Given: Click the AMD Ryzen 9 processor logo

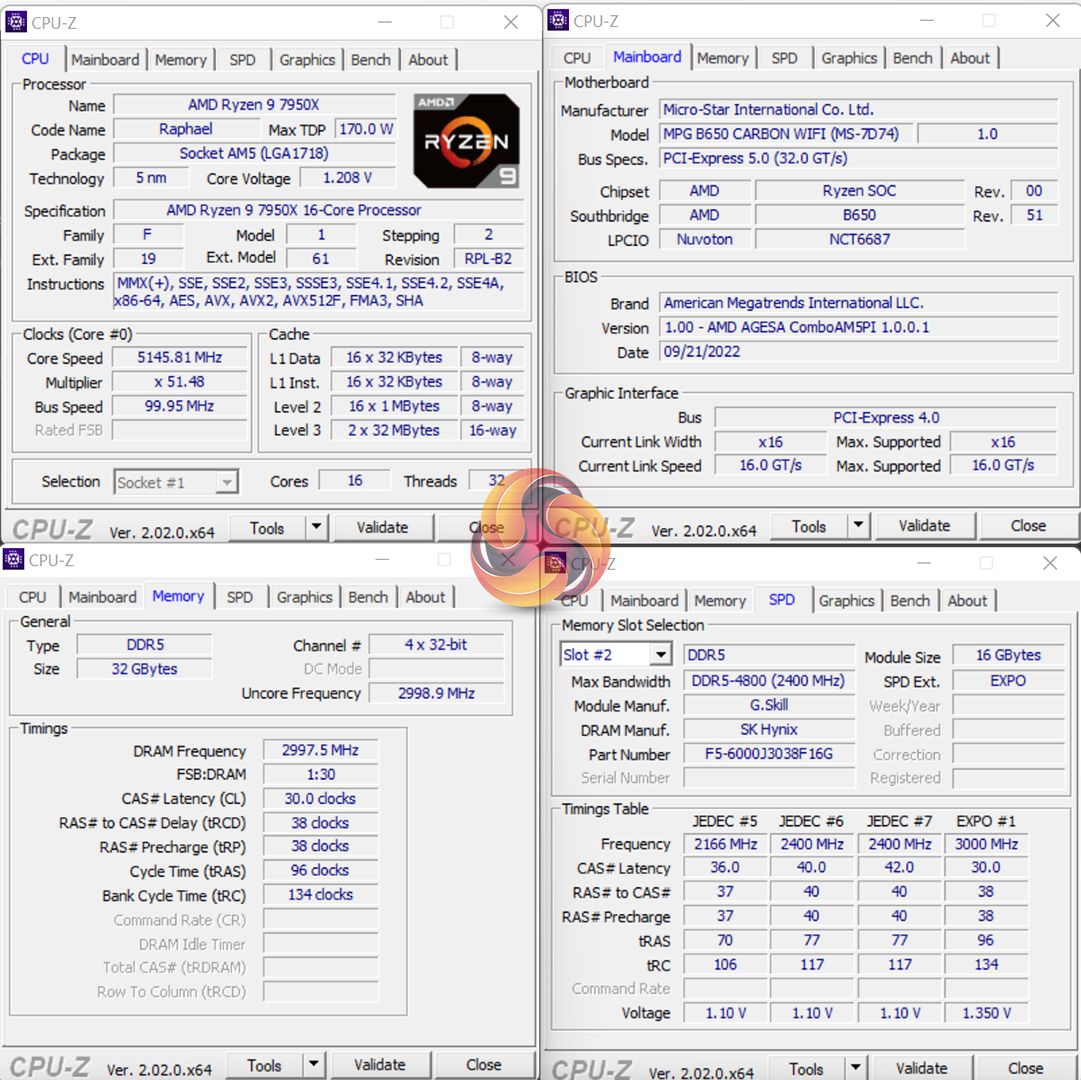Looking at the screenshot, I should tap(466, 141).
